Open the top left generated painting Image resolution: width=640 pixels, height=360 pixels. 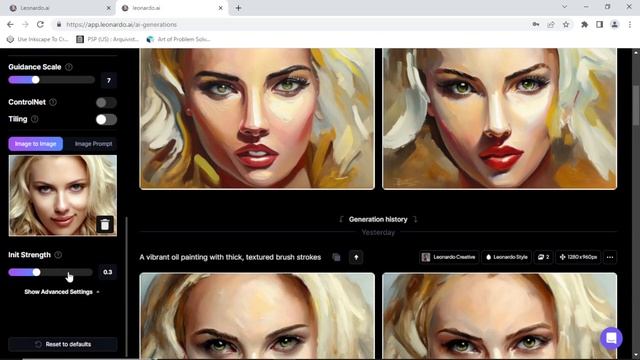257,119
